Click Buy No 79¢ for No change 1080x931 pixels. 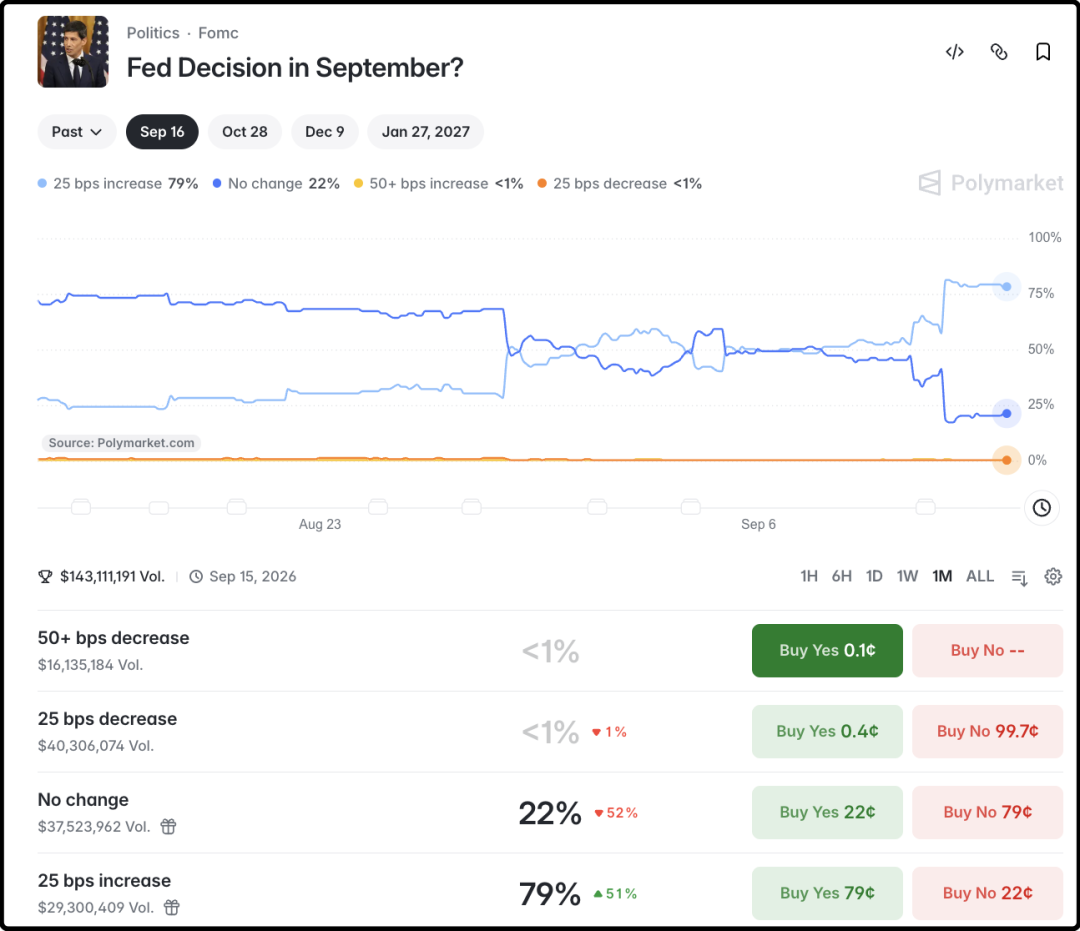click(987, 813)
